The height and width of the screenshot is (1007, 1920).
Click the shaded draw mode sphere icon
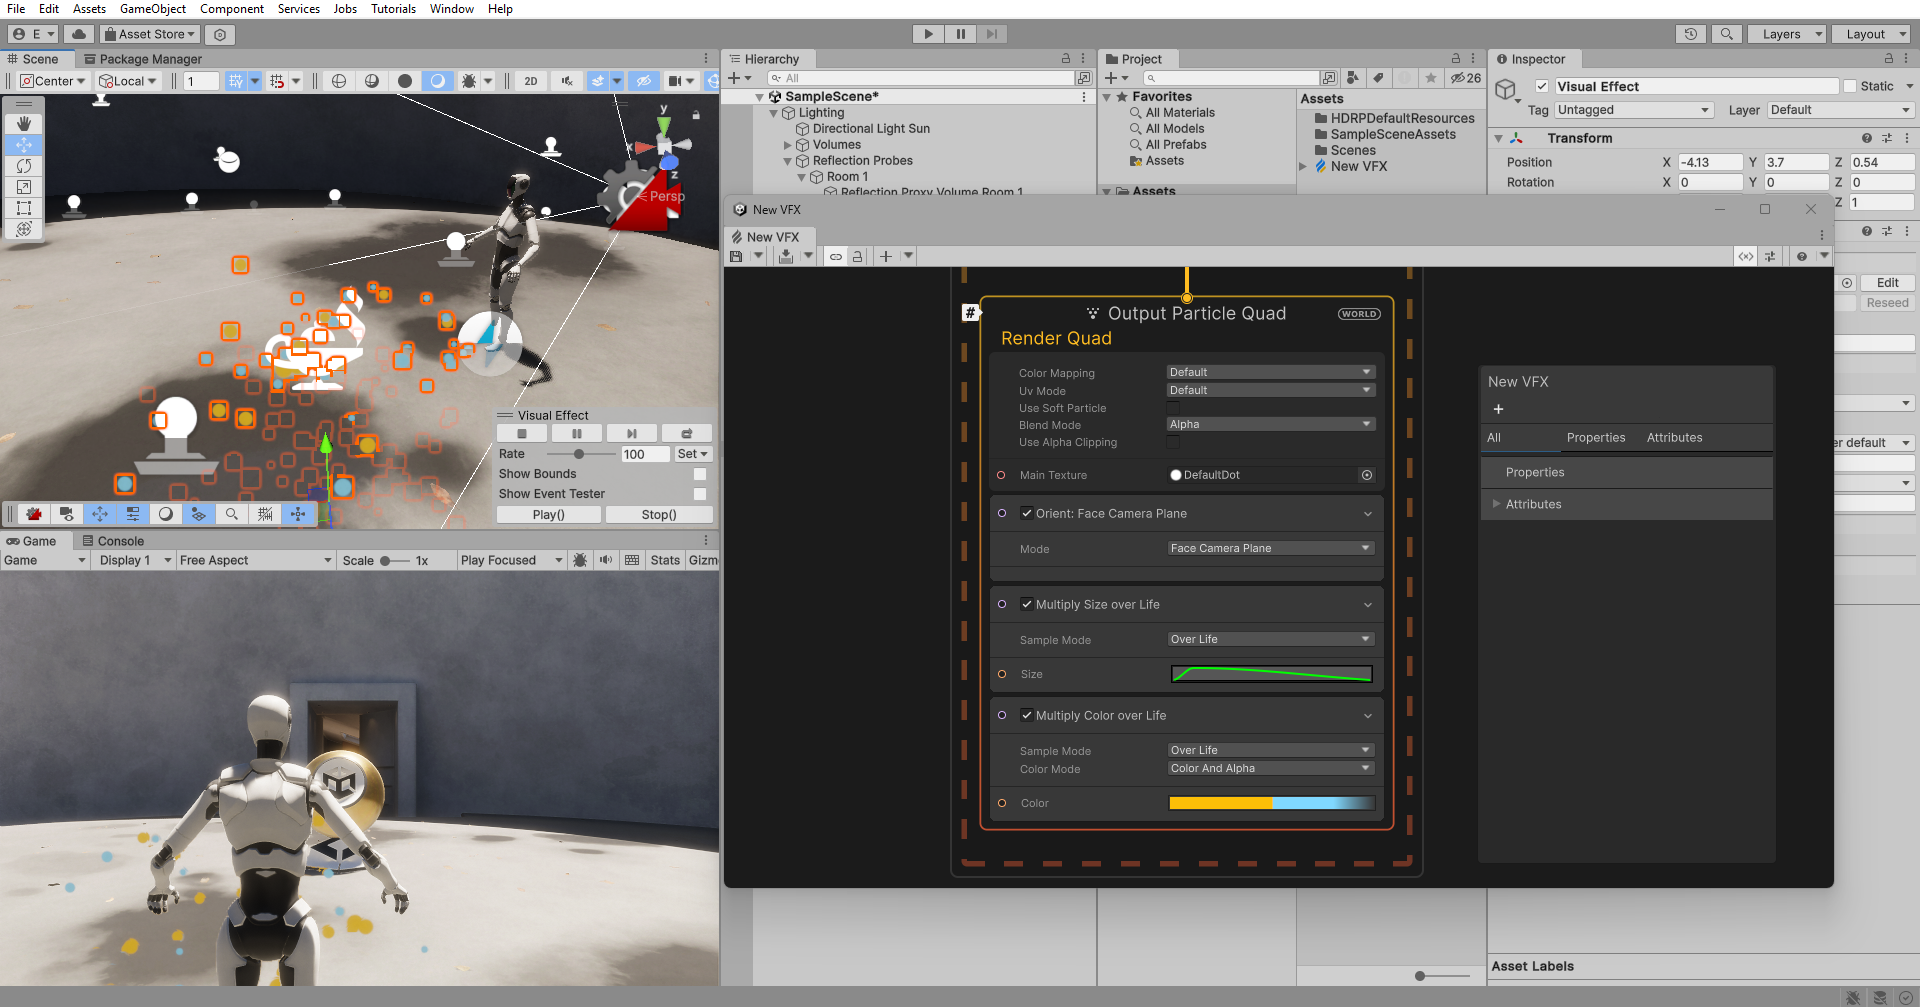[x=405, y=81]
